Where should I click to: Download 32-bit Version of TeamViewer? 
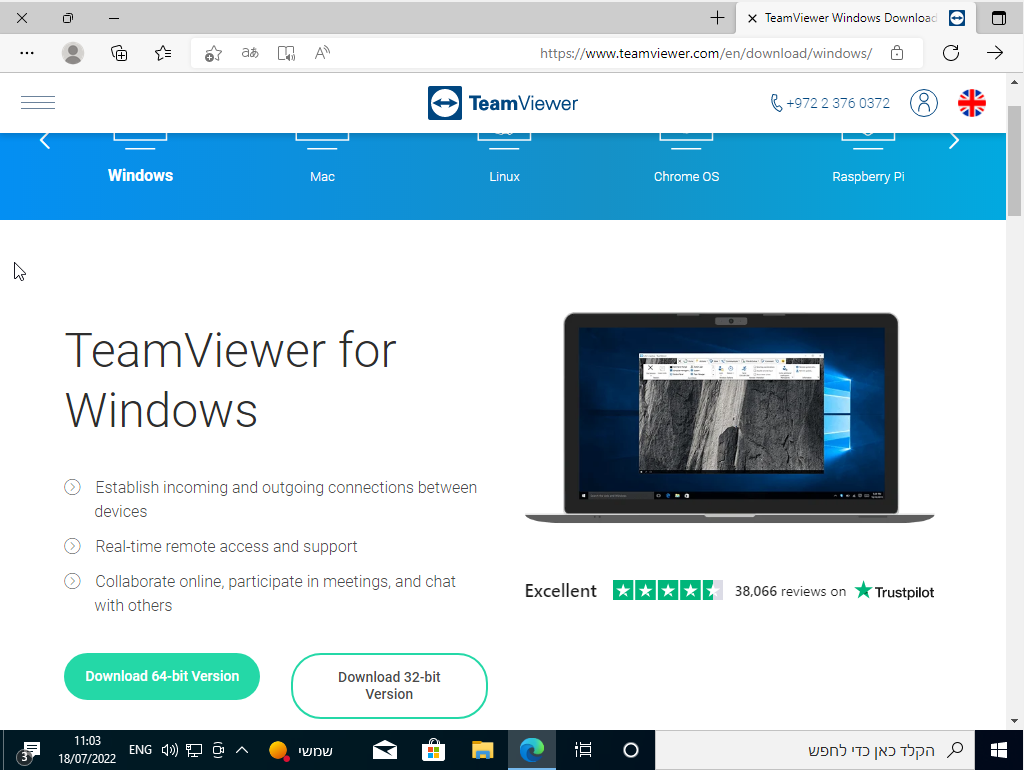click(389, 686)
